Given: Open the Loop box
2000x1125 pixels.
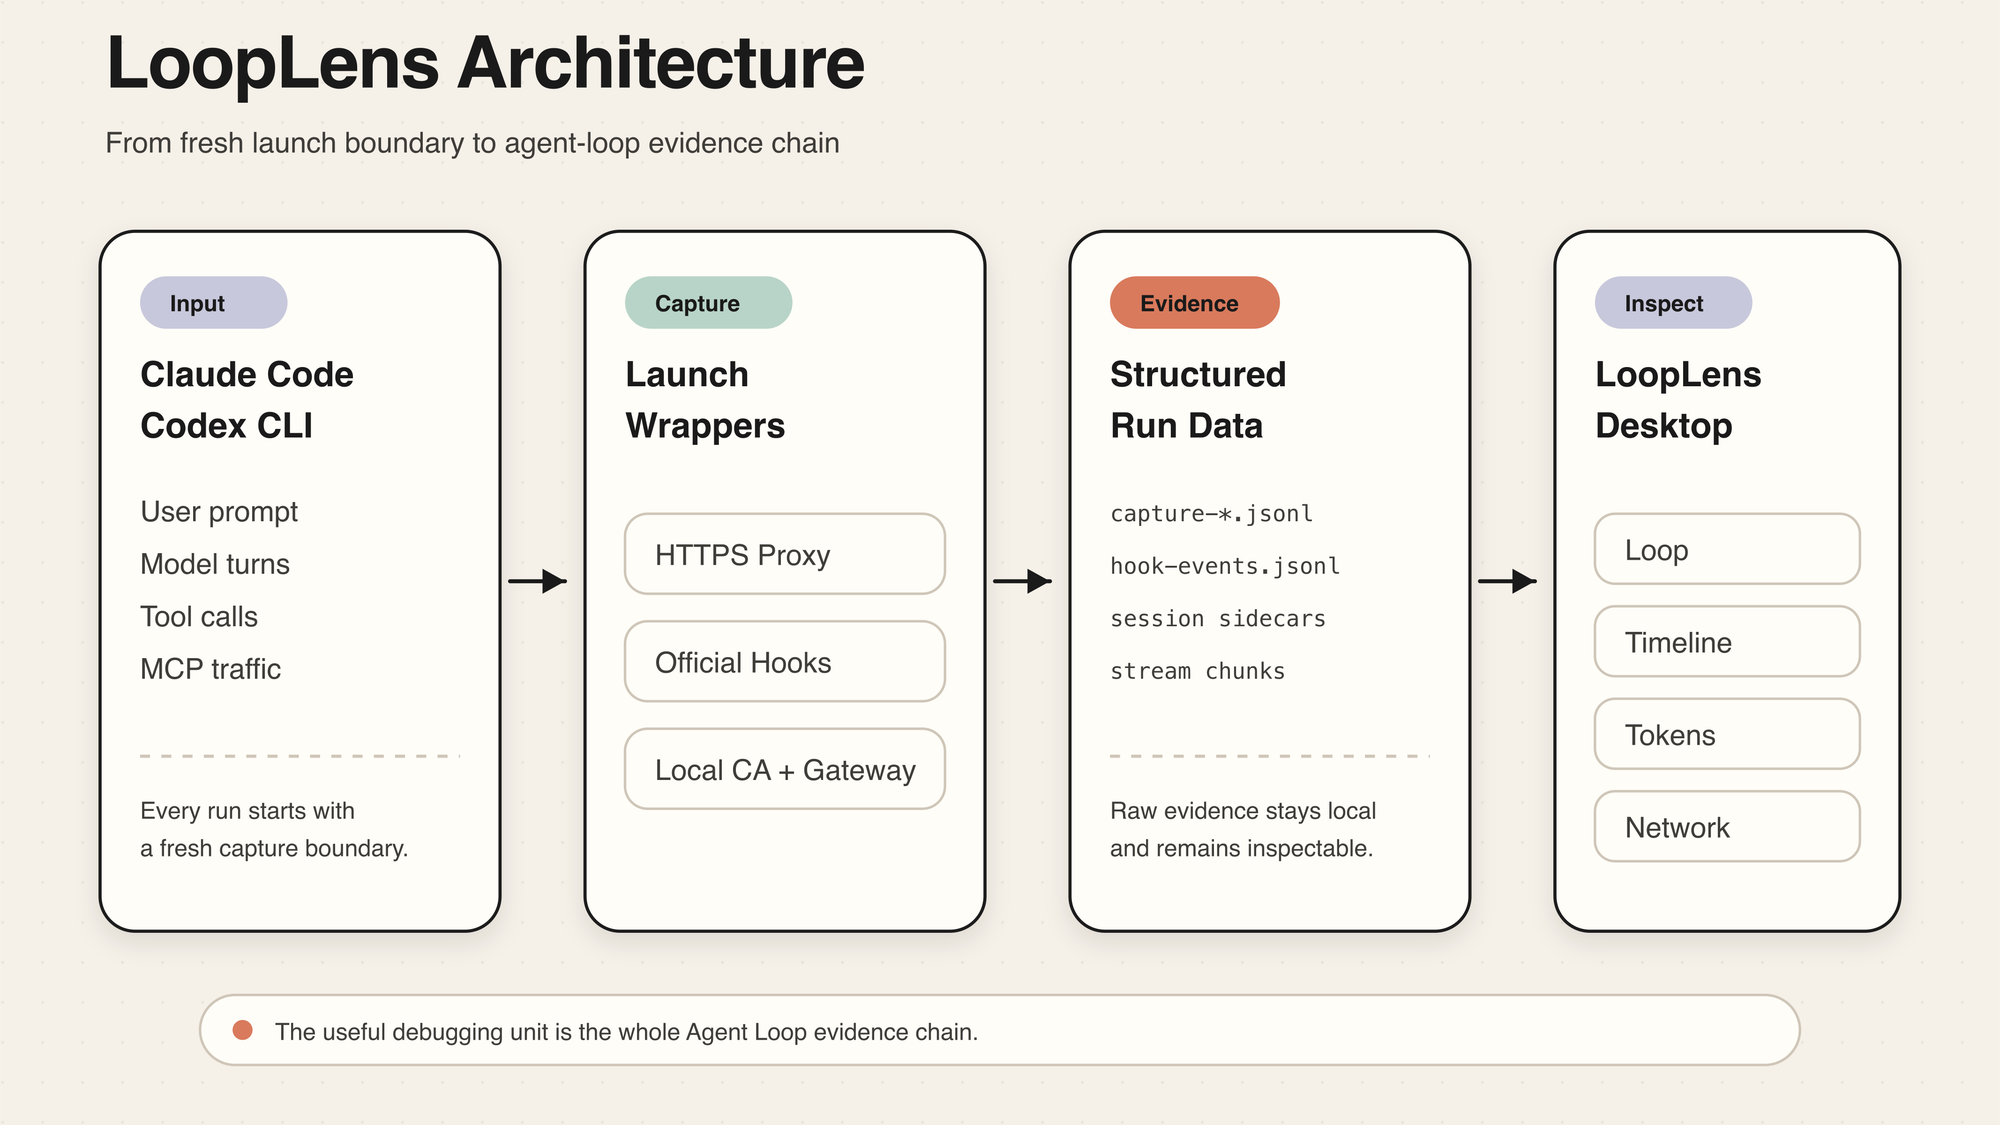Looking at the screenshot, I should [x=1727, y=549].
